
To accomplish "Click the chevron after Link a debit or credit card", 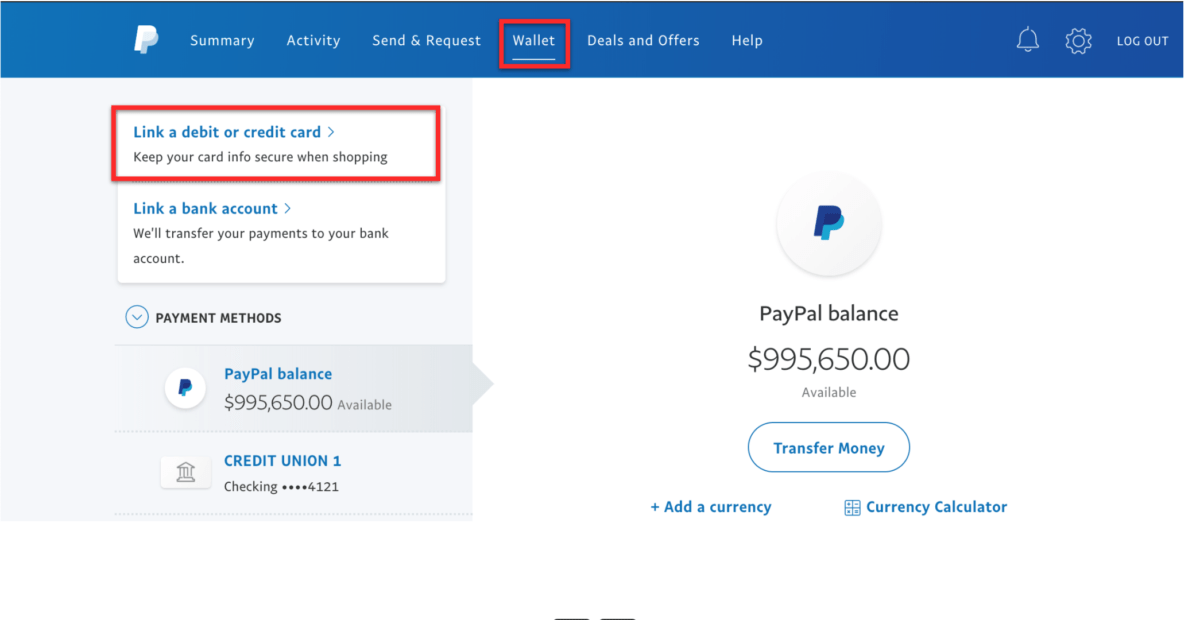I will click(x=331, y=132).
